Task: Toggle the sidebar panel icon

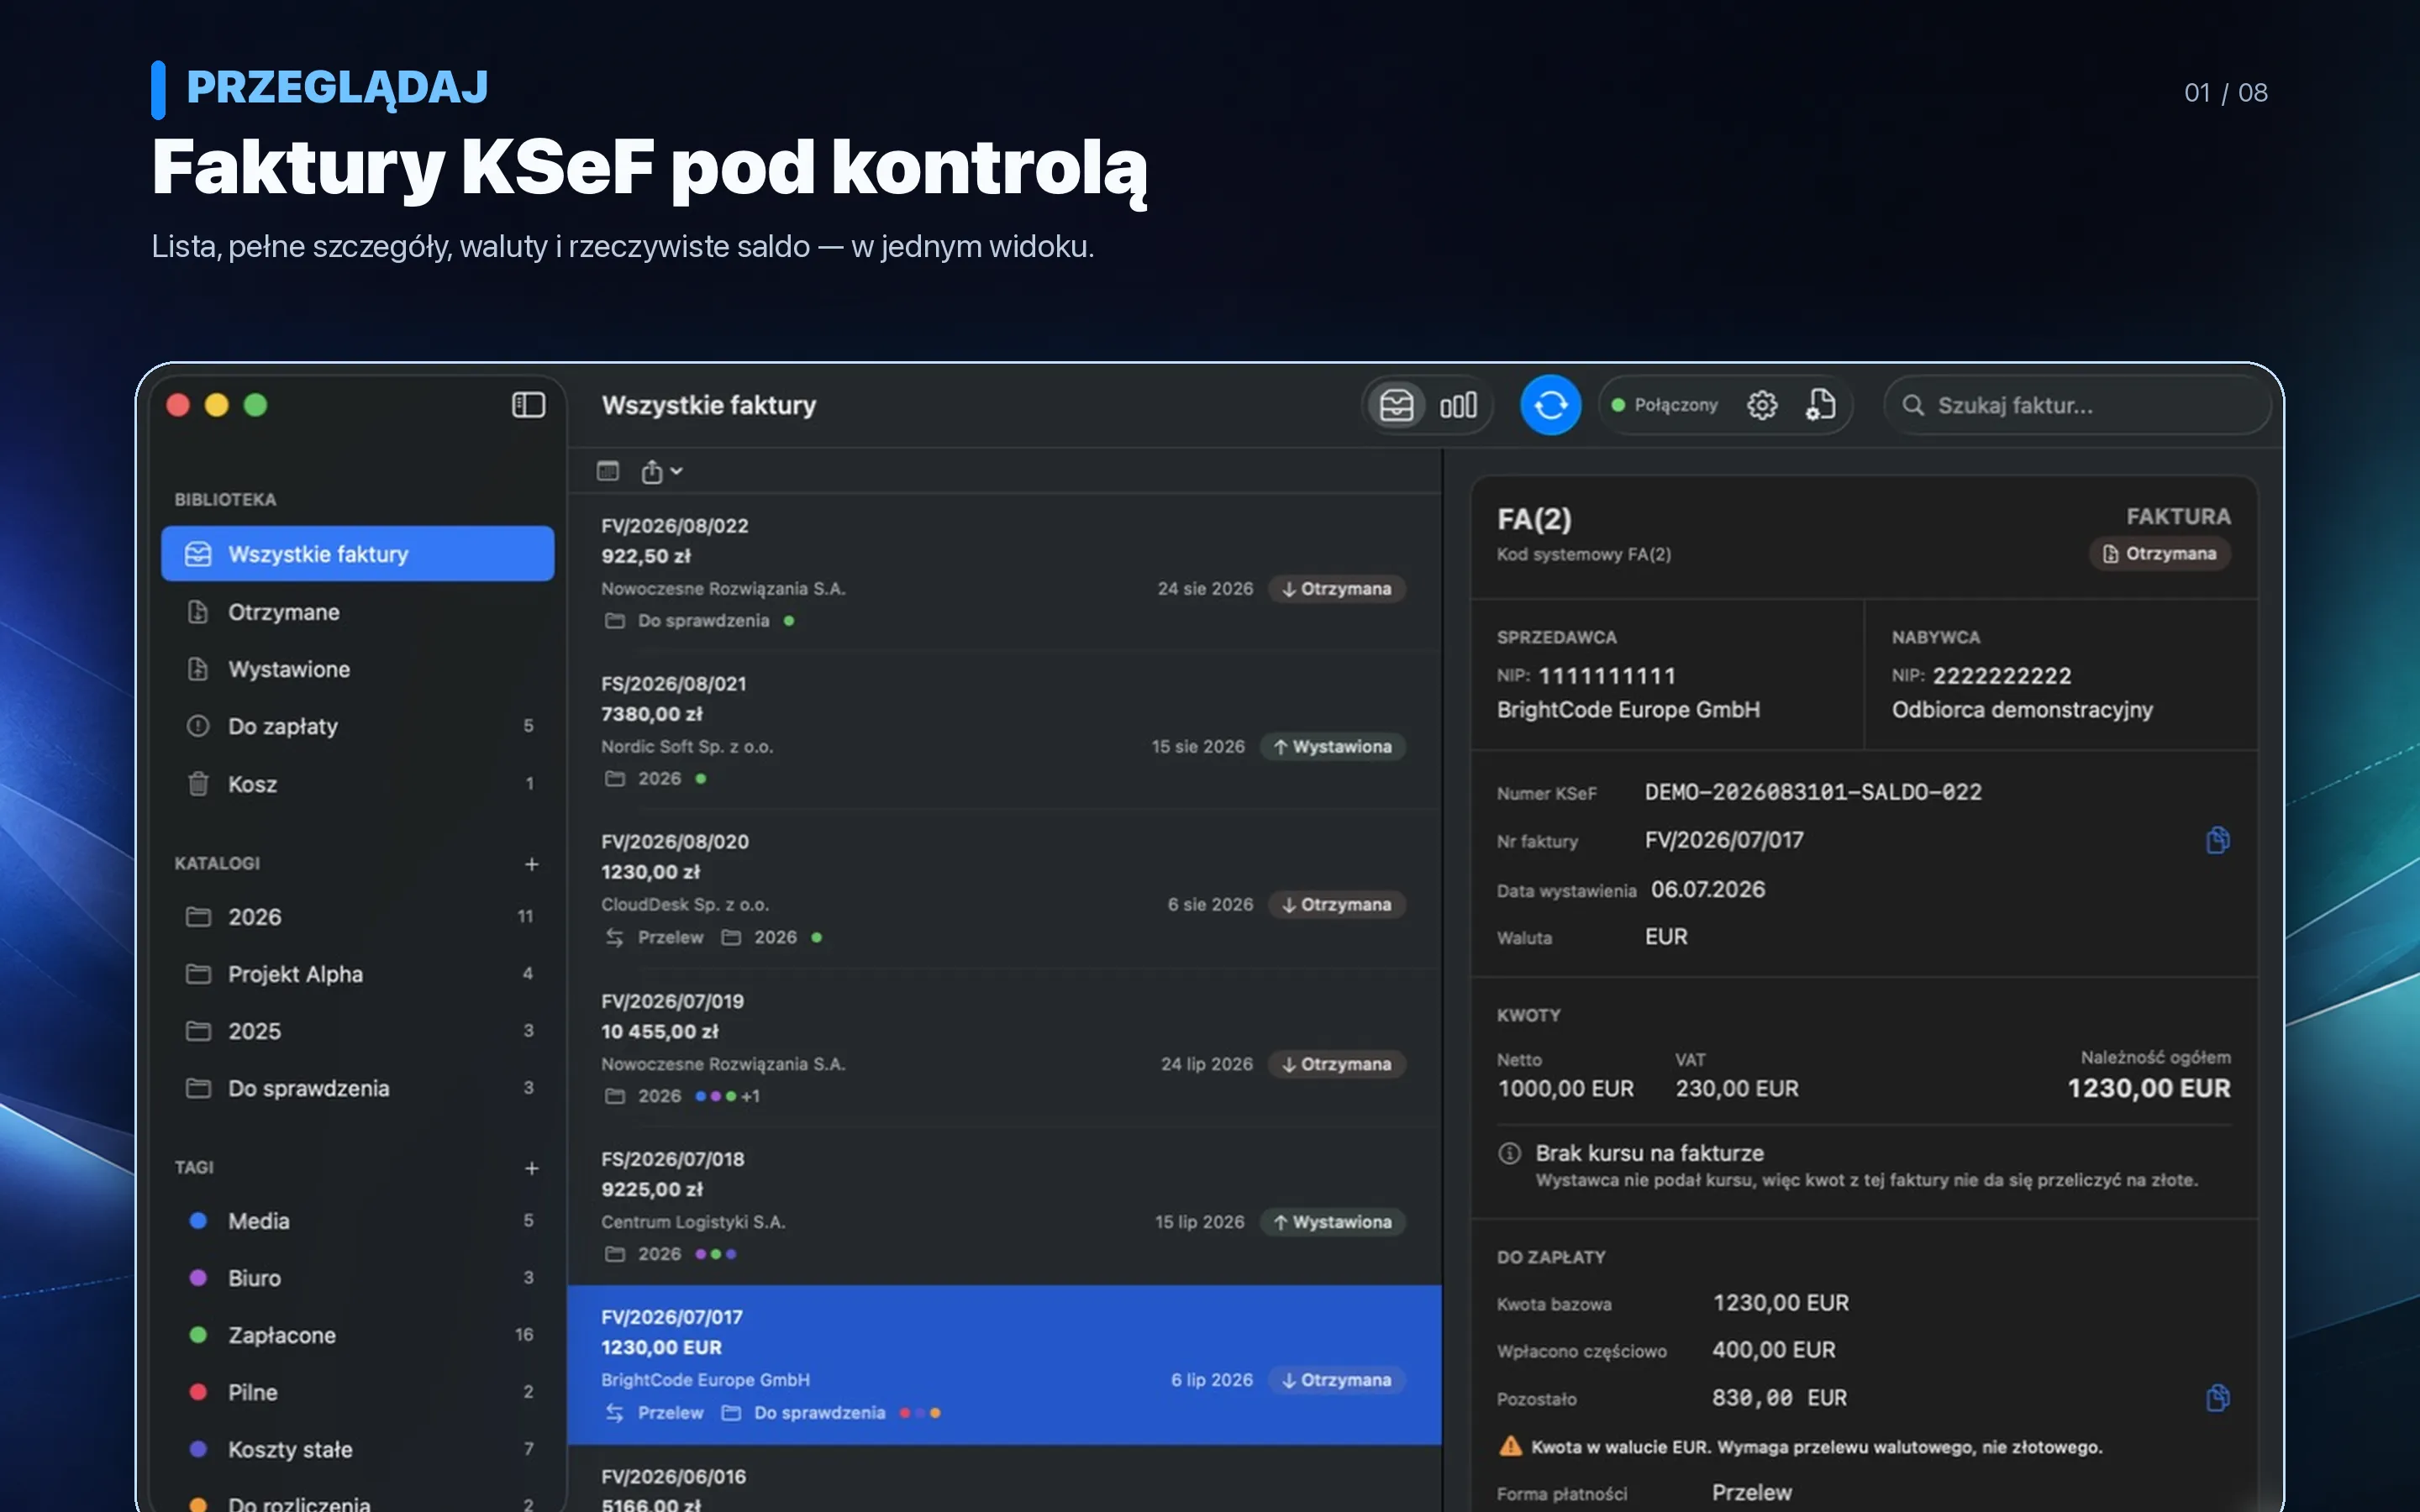Action: tap(528, 405)
